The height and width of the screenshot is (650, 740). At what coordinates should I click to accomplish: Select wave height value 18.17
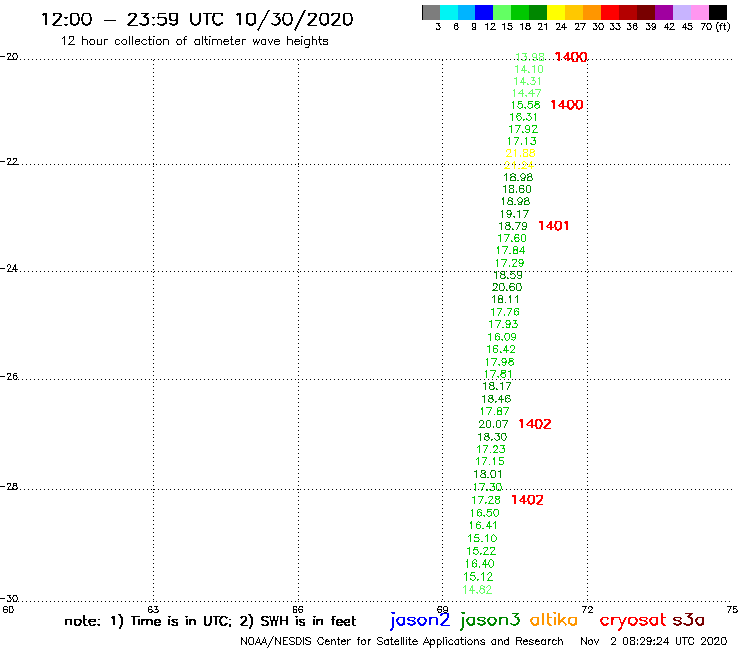[497, 386]
